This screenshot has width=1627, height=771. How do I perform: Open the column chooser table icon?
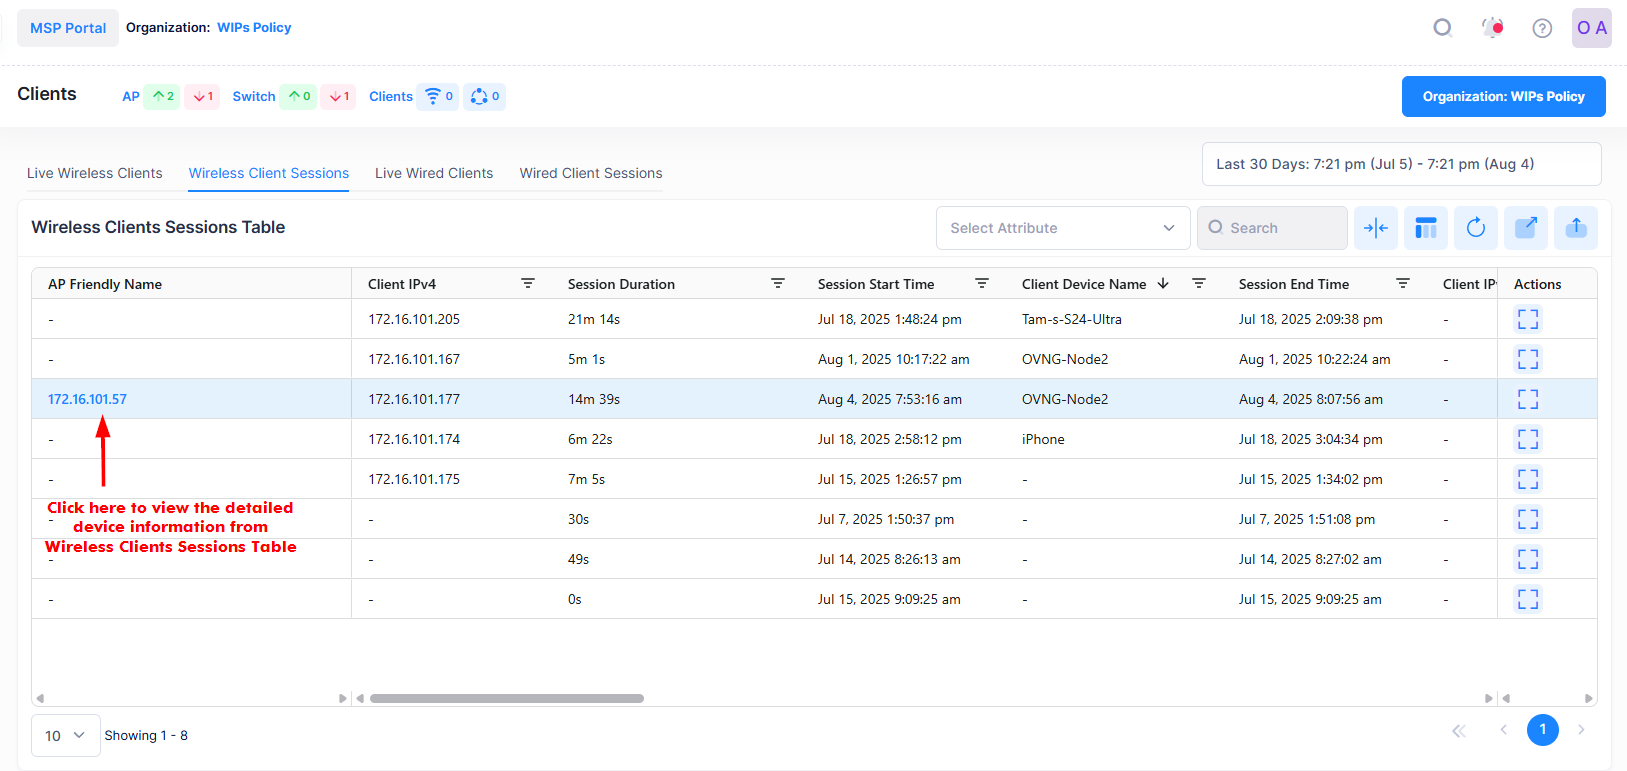pos(1425,228)
